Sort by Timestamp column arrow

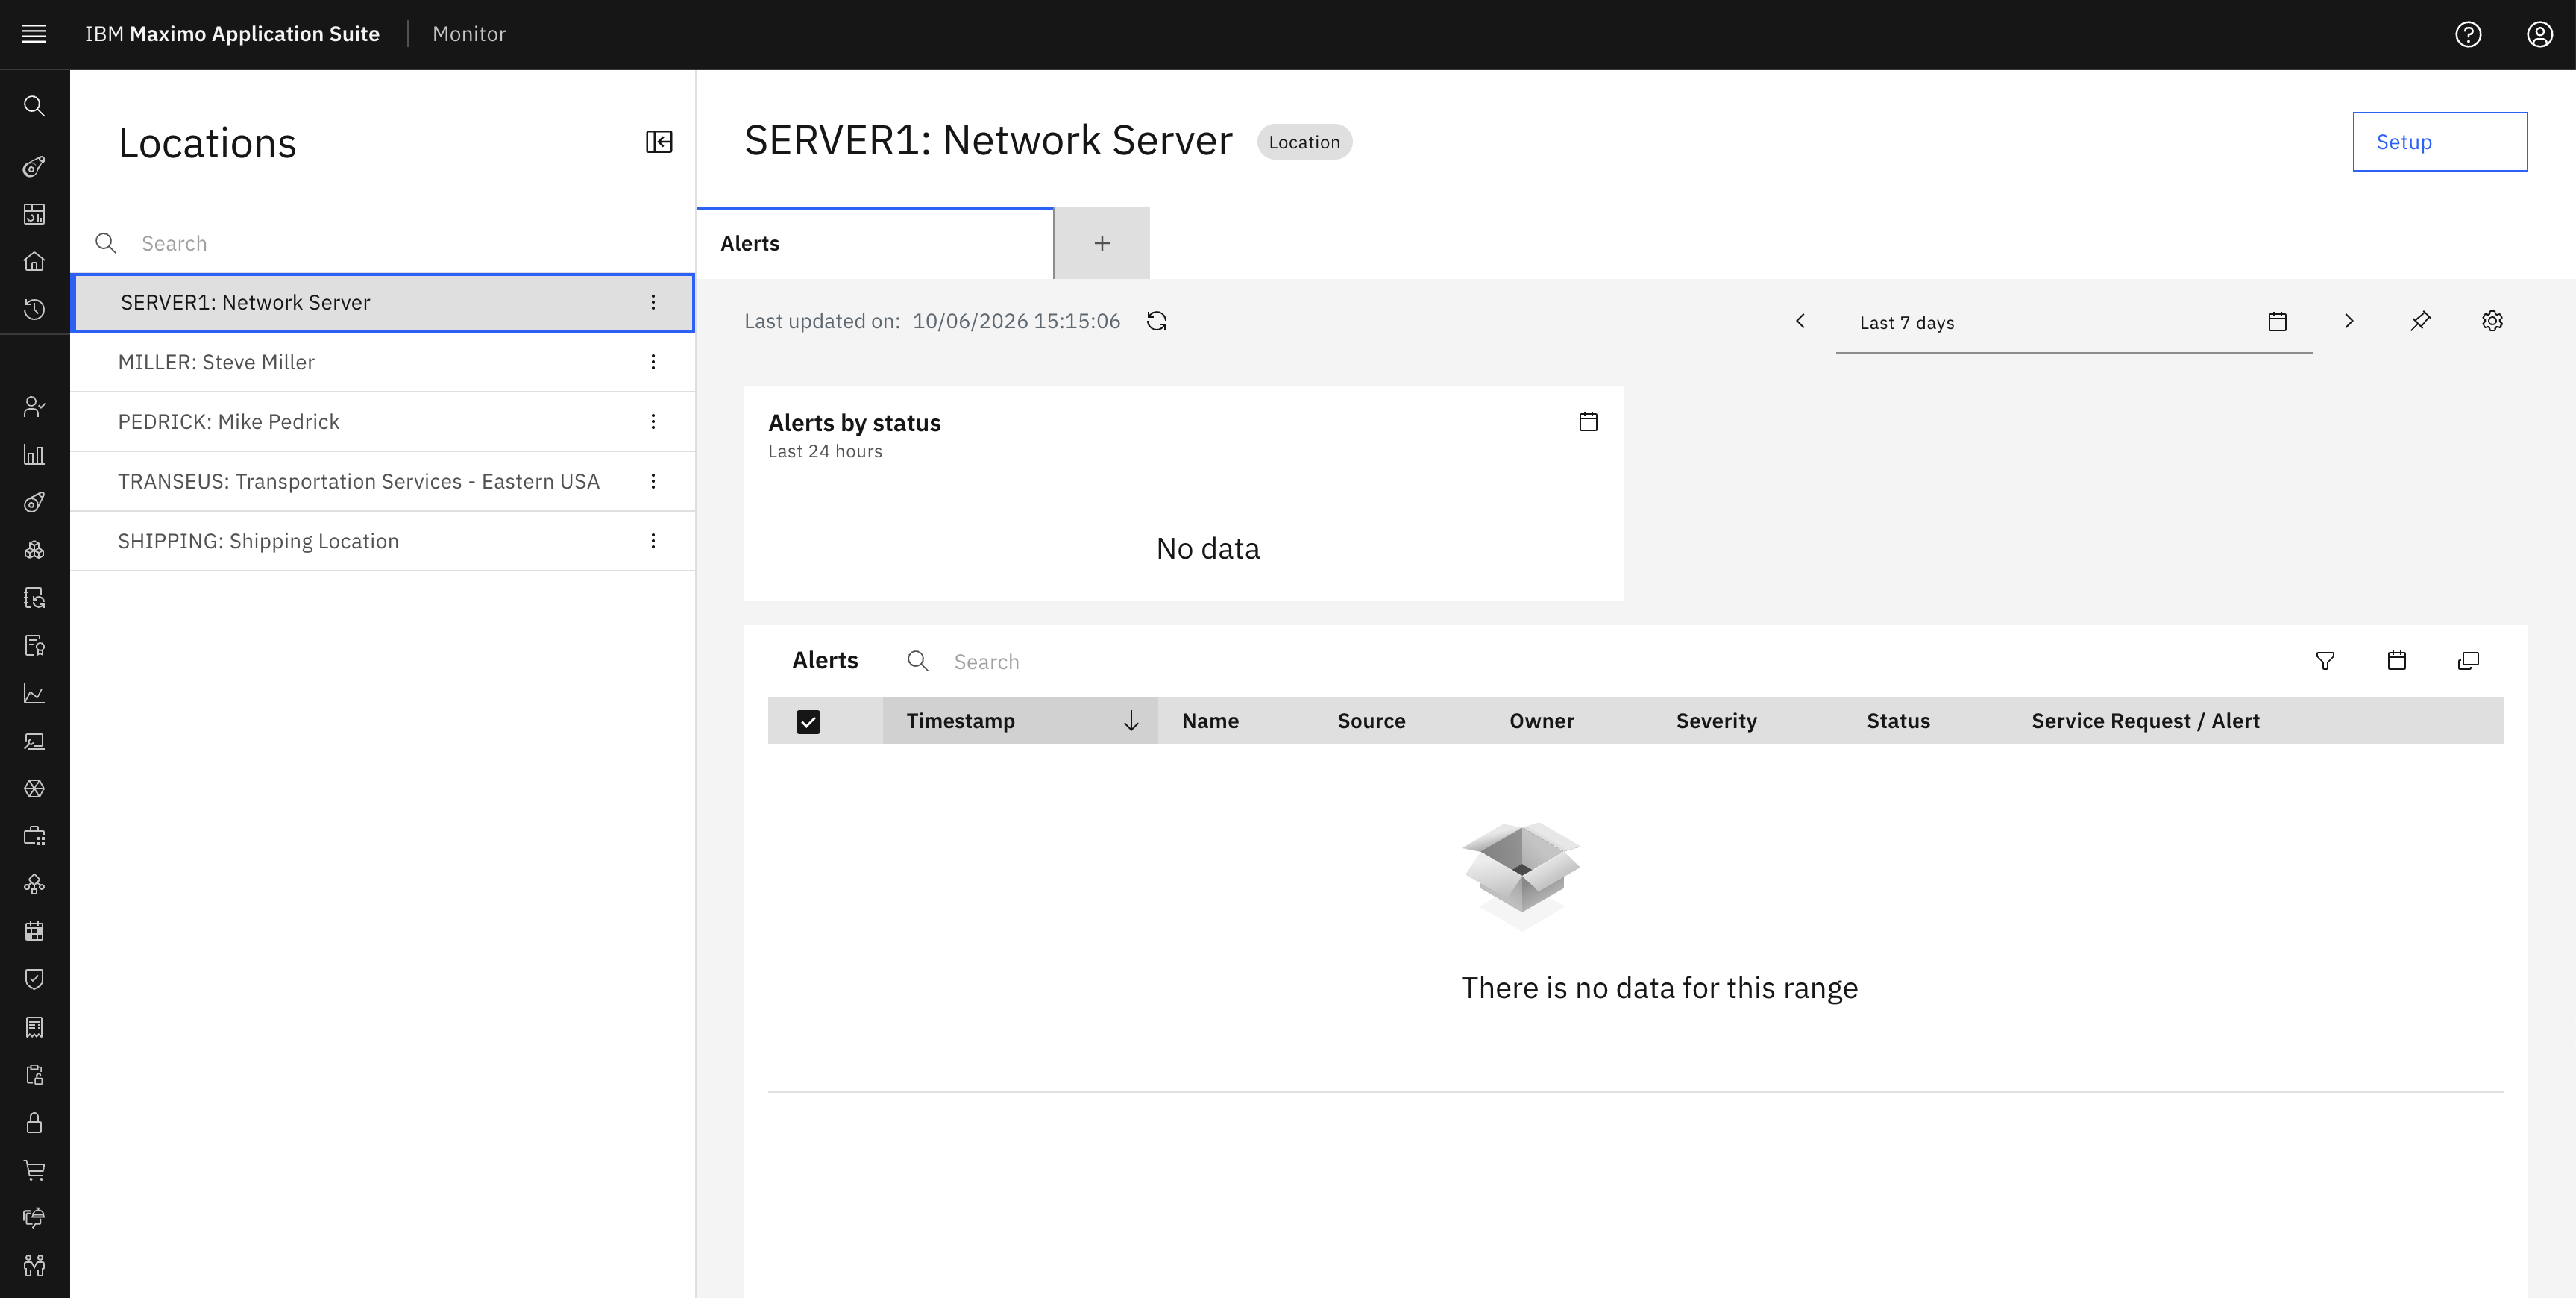pyautogui.click(x=1131, y=721)
